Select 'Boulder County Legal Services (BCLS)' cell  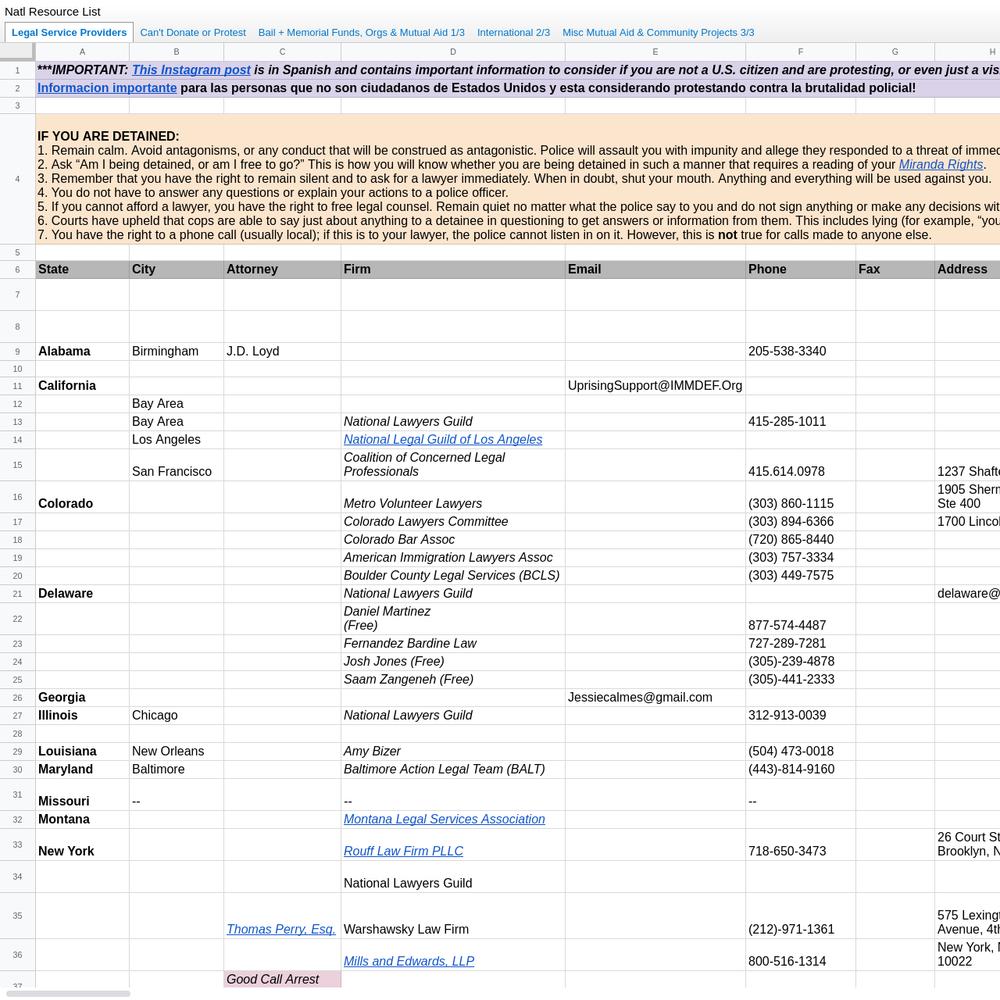pos(453,575)
